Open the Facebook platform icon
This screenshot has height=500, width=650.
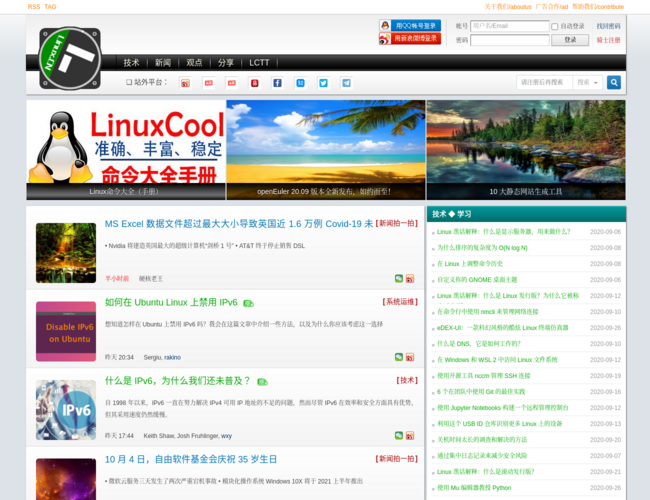coord(277,83)
